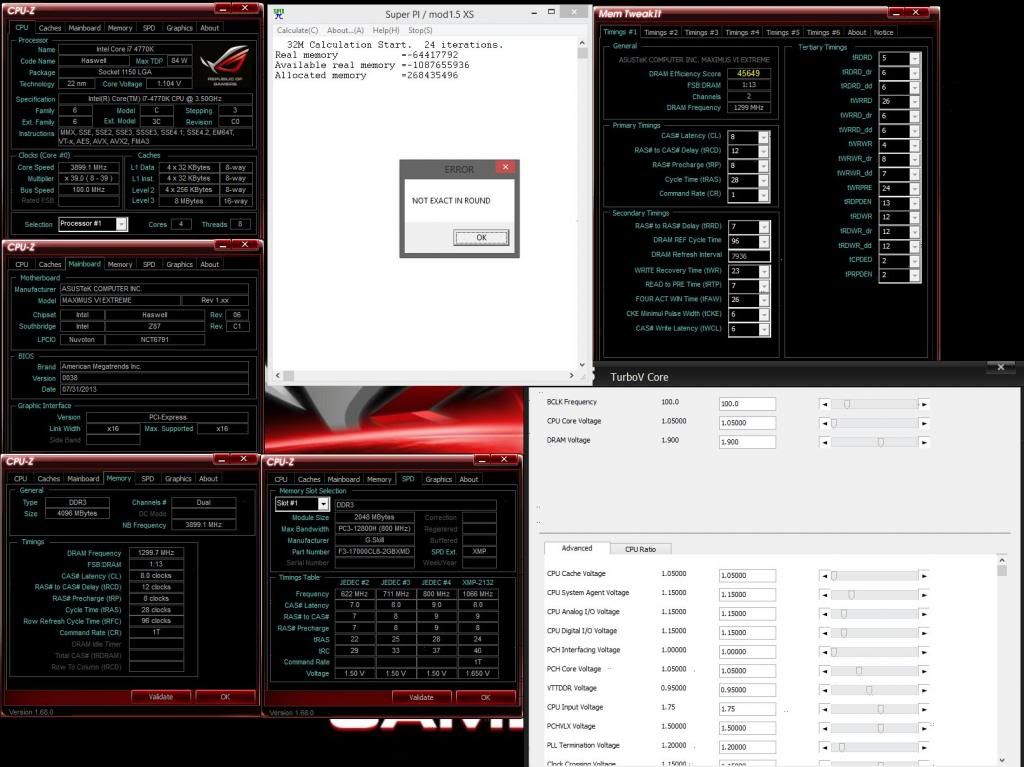The height and width of the screenshot is (767, 1024).
Task: Open the CPU Ratio tab in TurboV
Action: 640,549
